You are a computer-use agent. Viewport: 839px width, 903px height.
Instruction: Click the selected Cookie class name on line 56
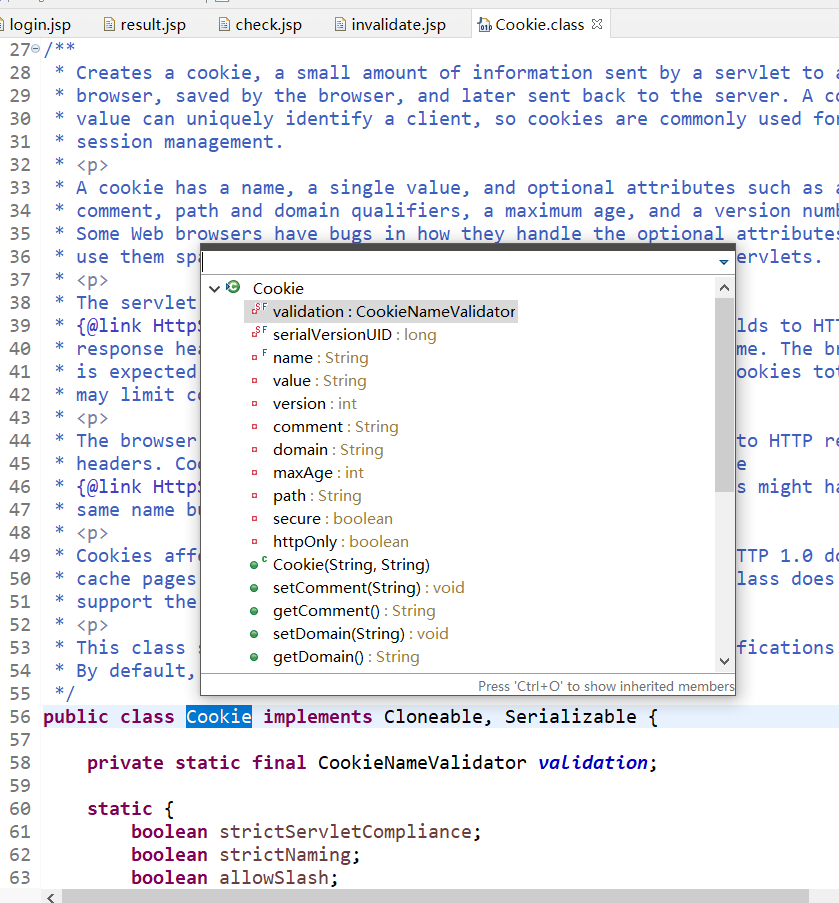(219, 717)
